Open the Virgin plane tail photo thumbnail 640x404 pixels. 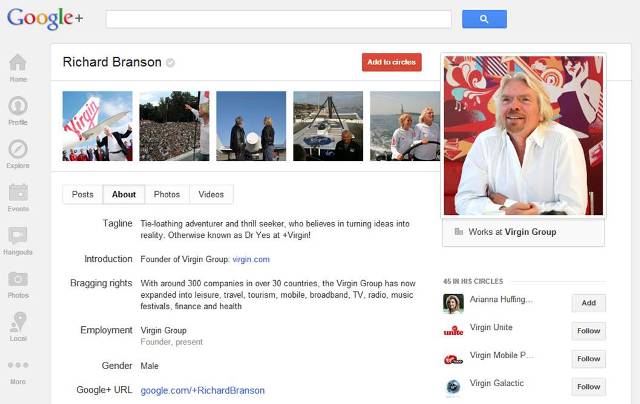tap(98, 126)
